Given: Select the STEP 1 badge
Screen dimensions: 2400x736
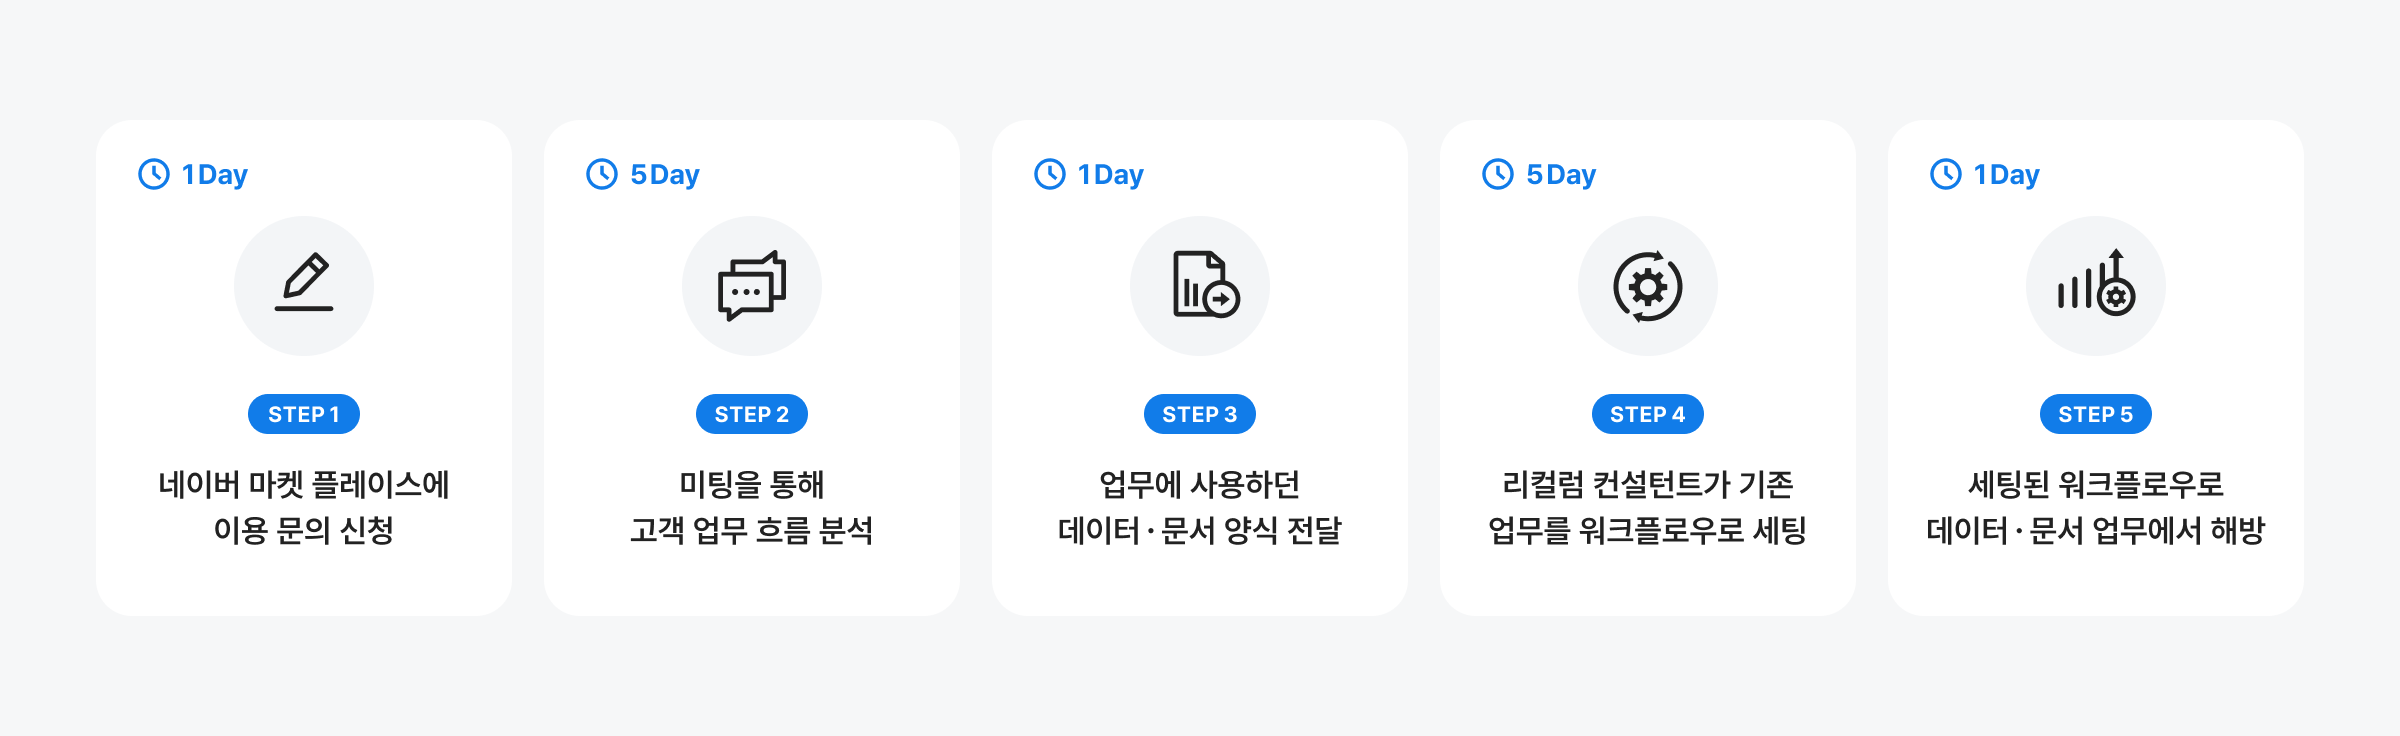Looking at the screenshot, I should (x=304, y=414).
